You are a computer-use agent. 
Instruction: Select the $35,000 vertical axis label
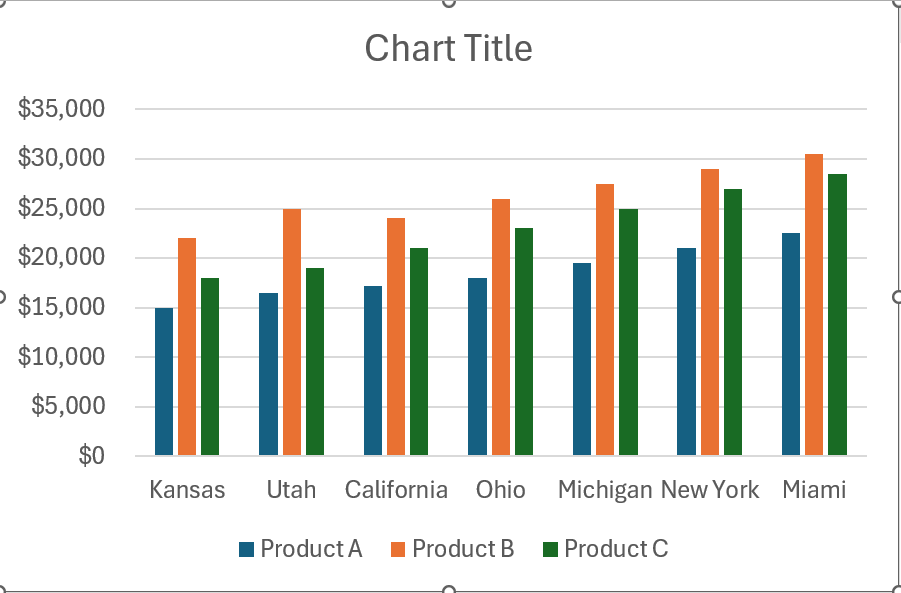pos(62,109)
